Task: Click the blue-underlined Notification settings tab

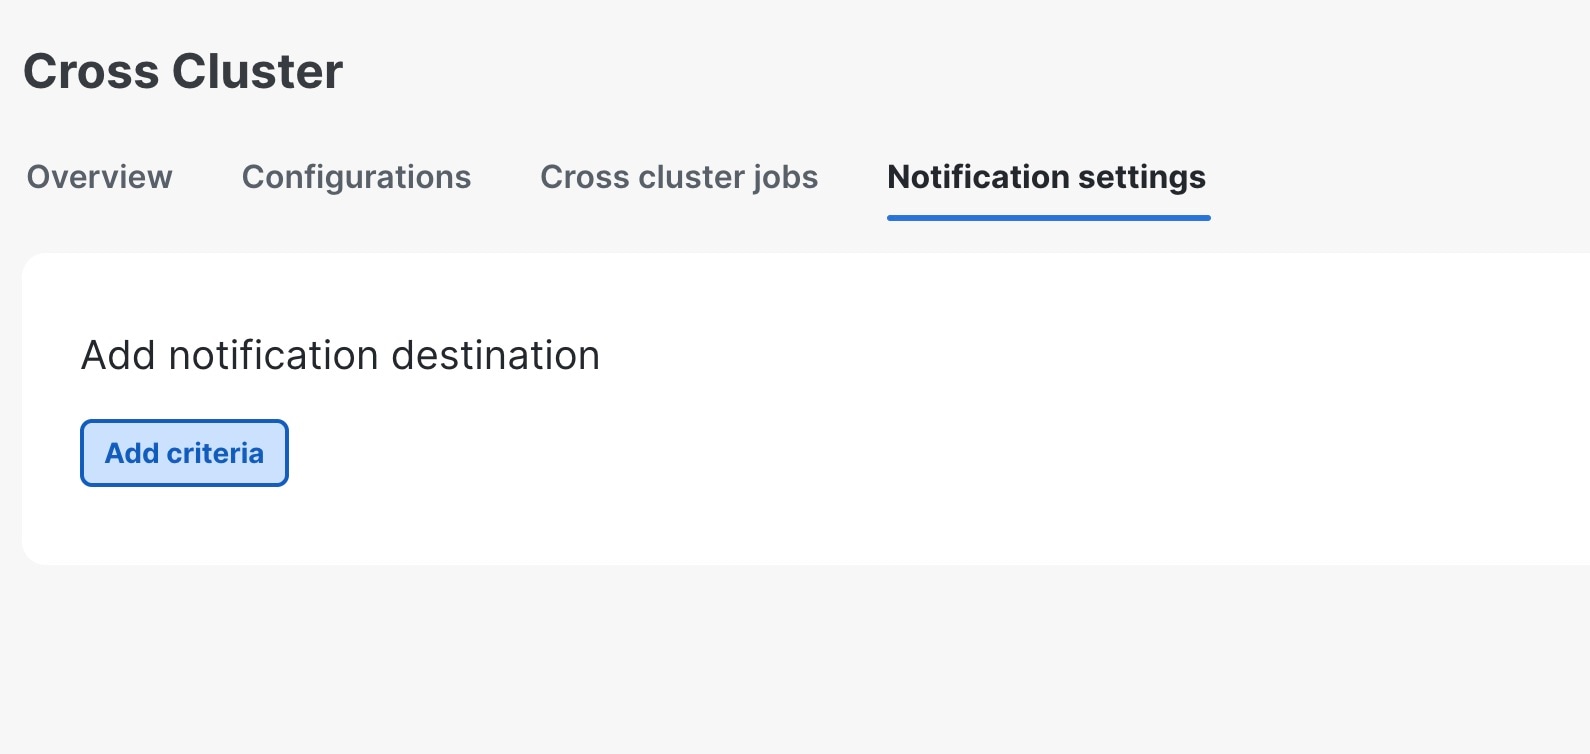Action: [1046, 177]
